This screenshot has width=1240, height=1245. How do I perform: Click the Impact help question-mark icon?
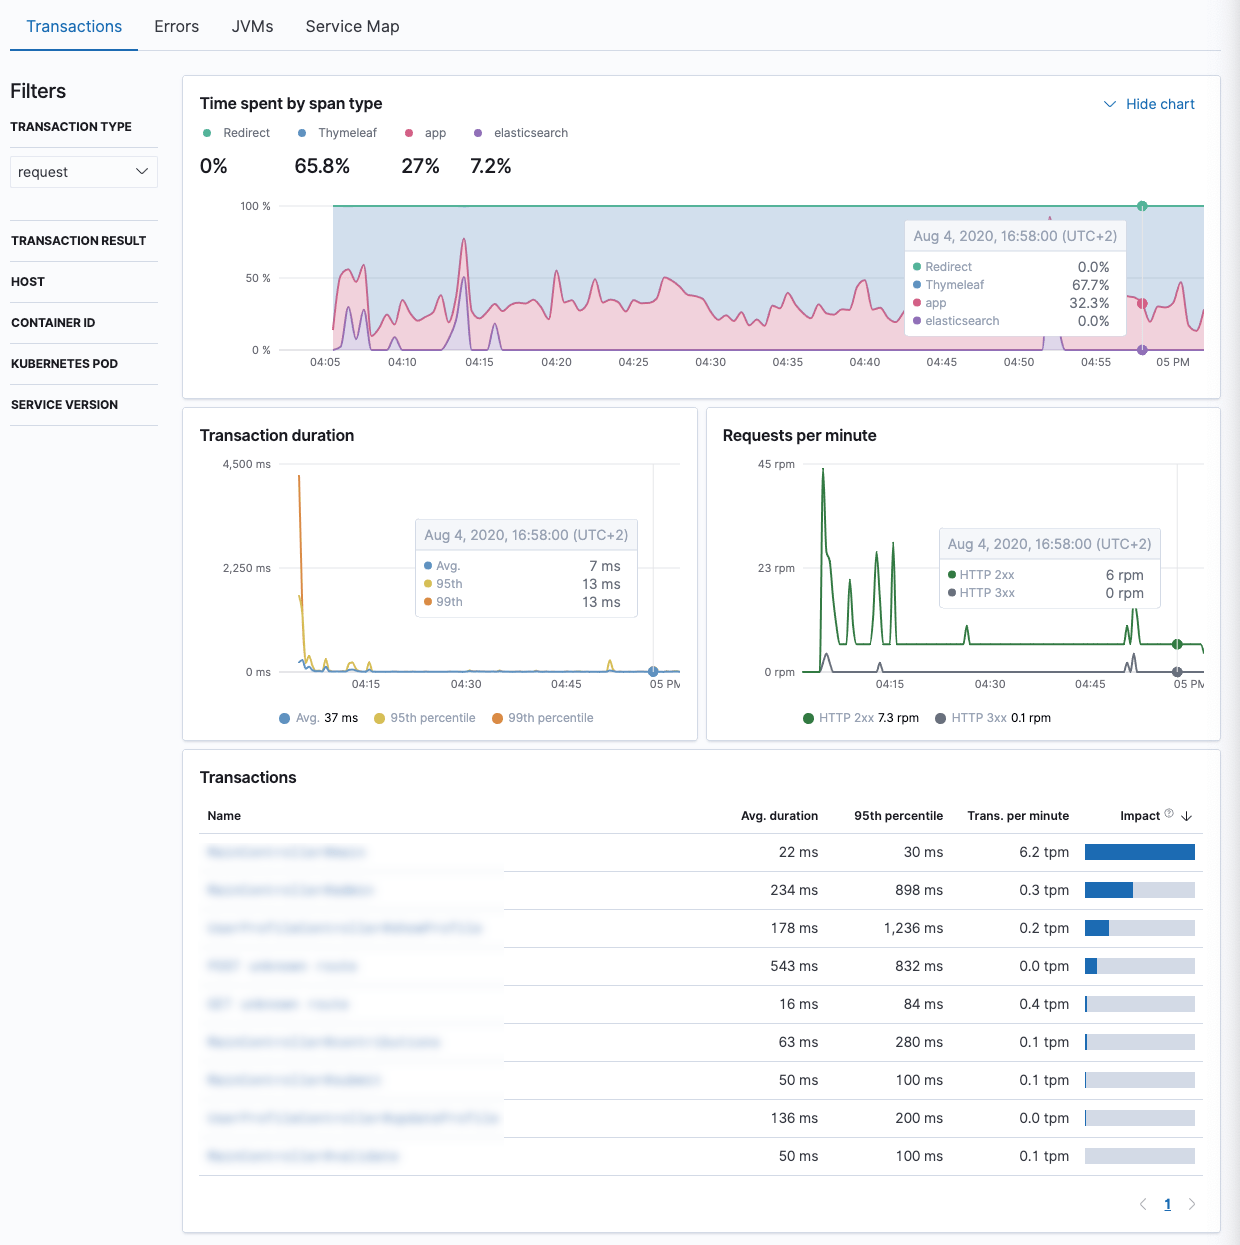tap(1169, 814)
